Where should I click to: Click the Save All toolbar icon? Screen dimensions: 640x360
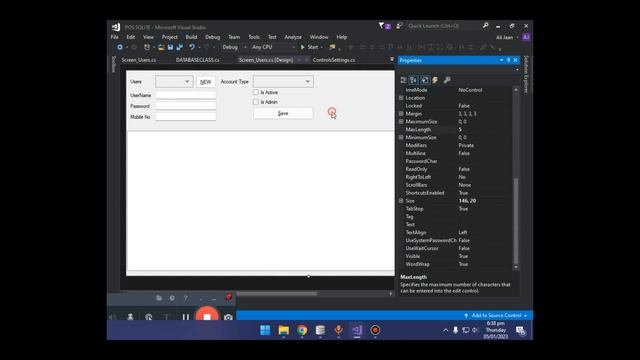pos(179,47)
